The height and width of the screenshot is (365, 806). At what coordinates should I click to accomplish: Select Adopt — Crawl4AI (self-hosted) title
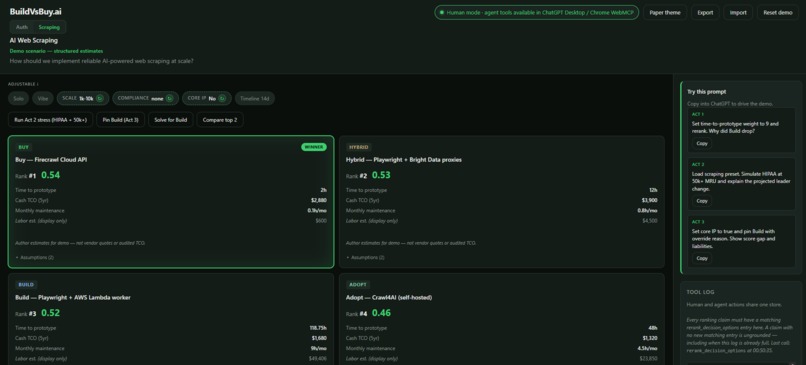coord(389,298)
